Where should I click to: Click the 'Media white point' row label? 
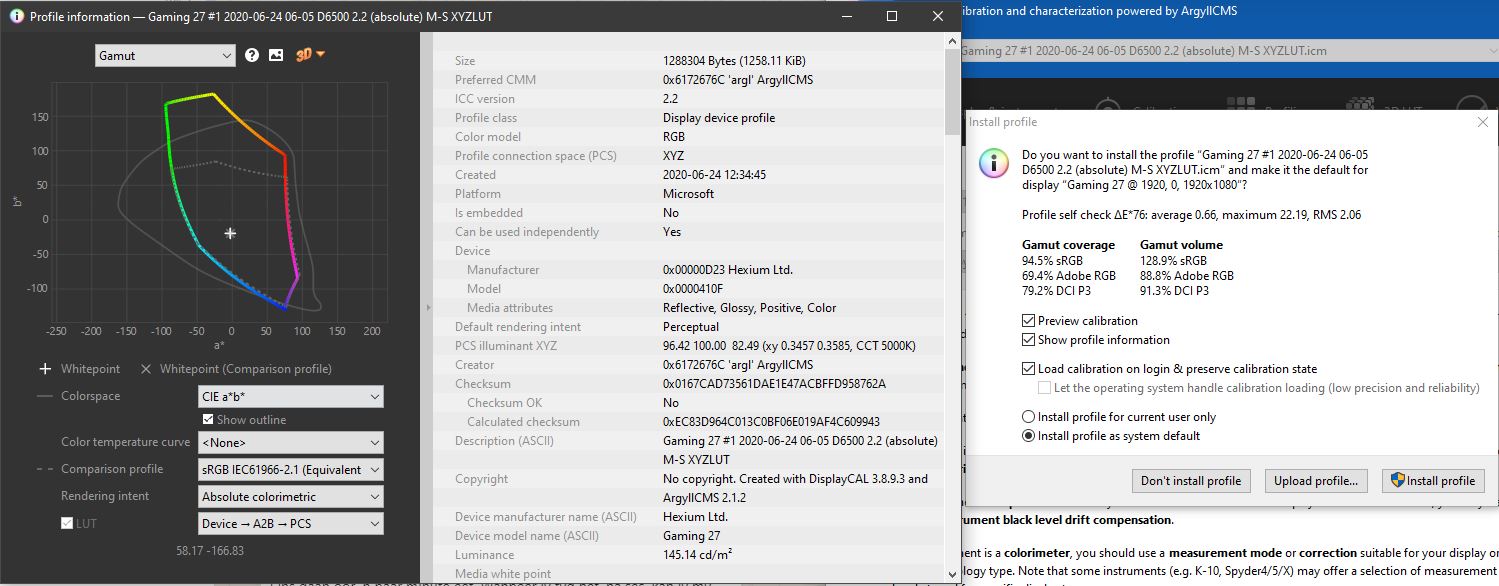pos(503,573)
